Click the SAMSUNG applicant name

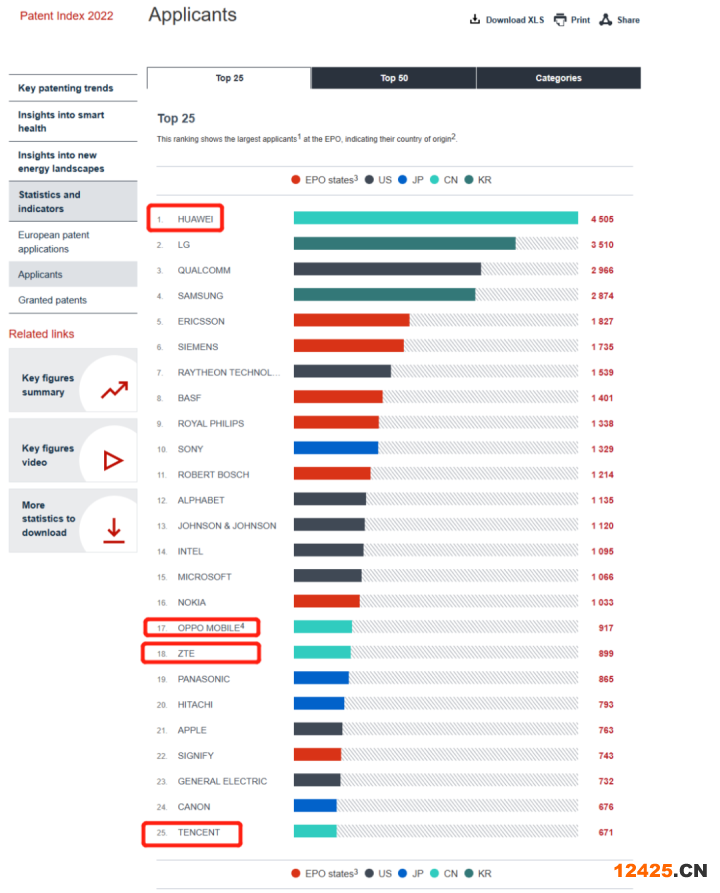(x=201, y=296)
